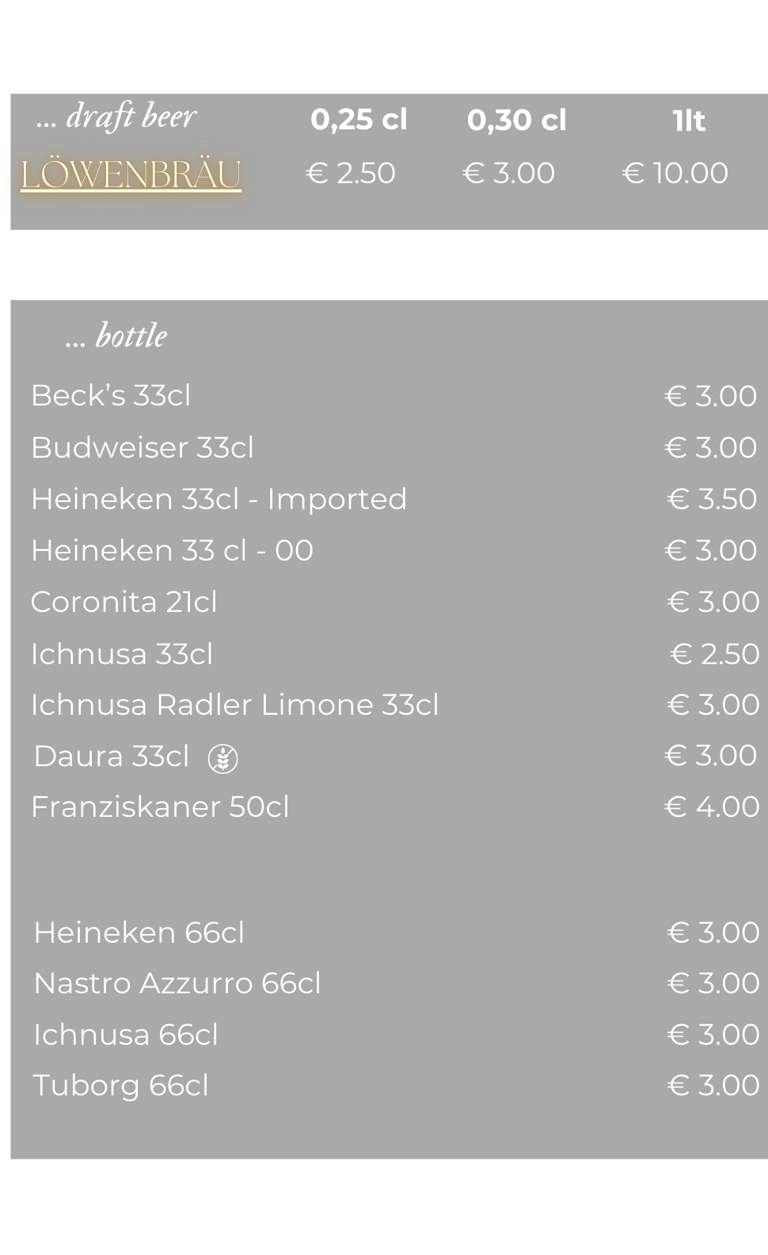Click the partial round emblem left of Löwenbräu
Screen dimensions: 768x1255
(x=5, y=178)
